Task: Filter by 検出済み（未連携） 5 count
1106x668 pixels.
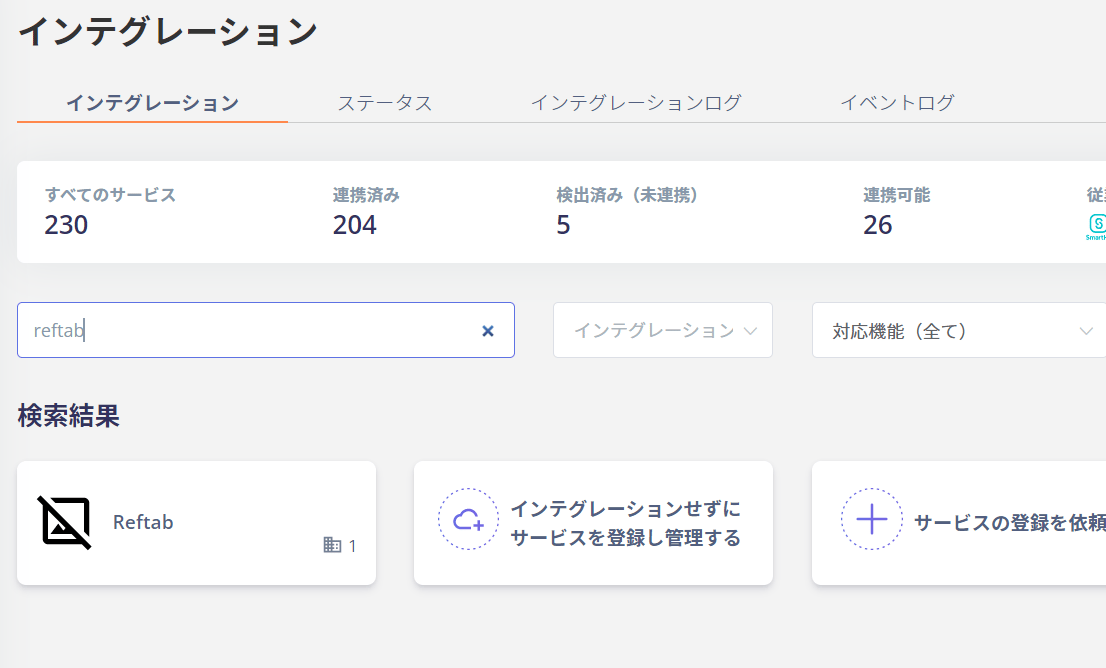Action: [626, 212]
